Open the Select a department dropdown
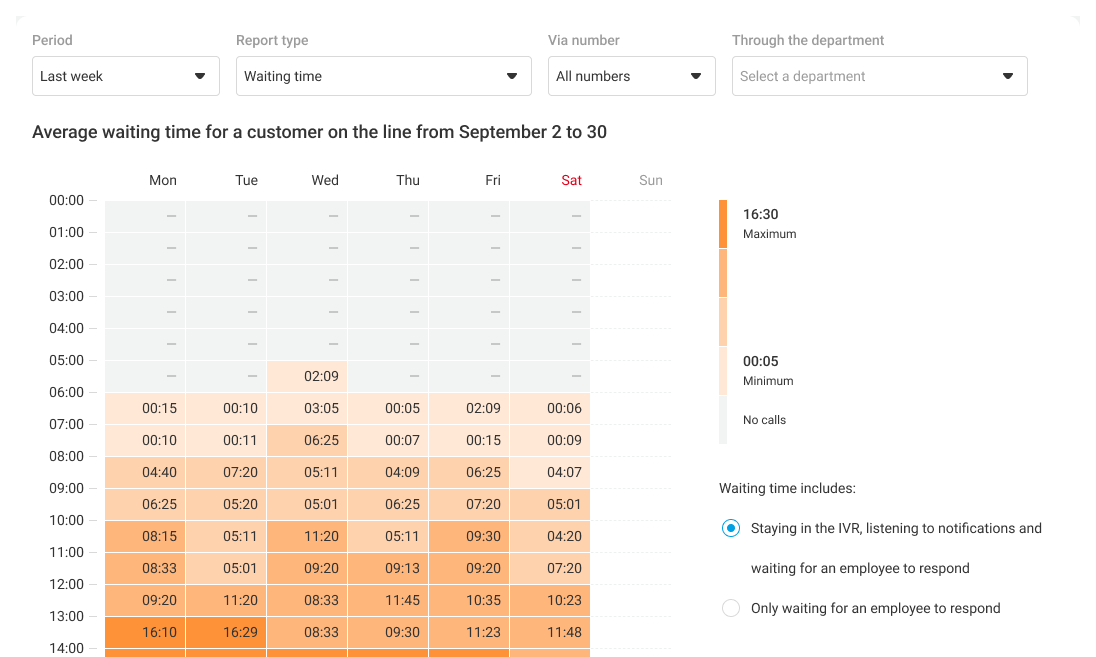Image resolution: width=1096 pixels, height=657 pixels. 879,76
